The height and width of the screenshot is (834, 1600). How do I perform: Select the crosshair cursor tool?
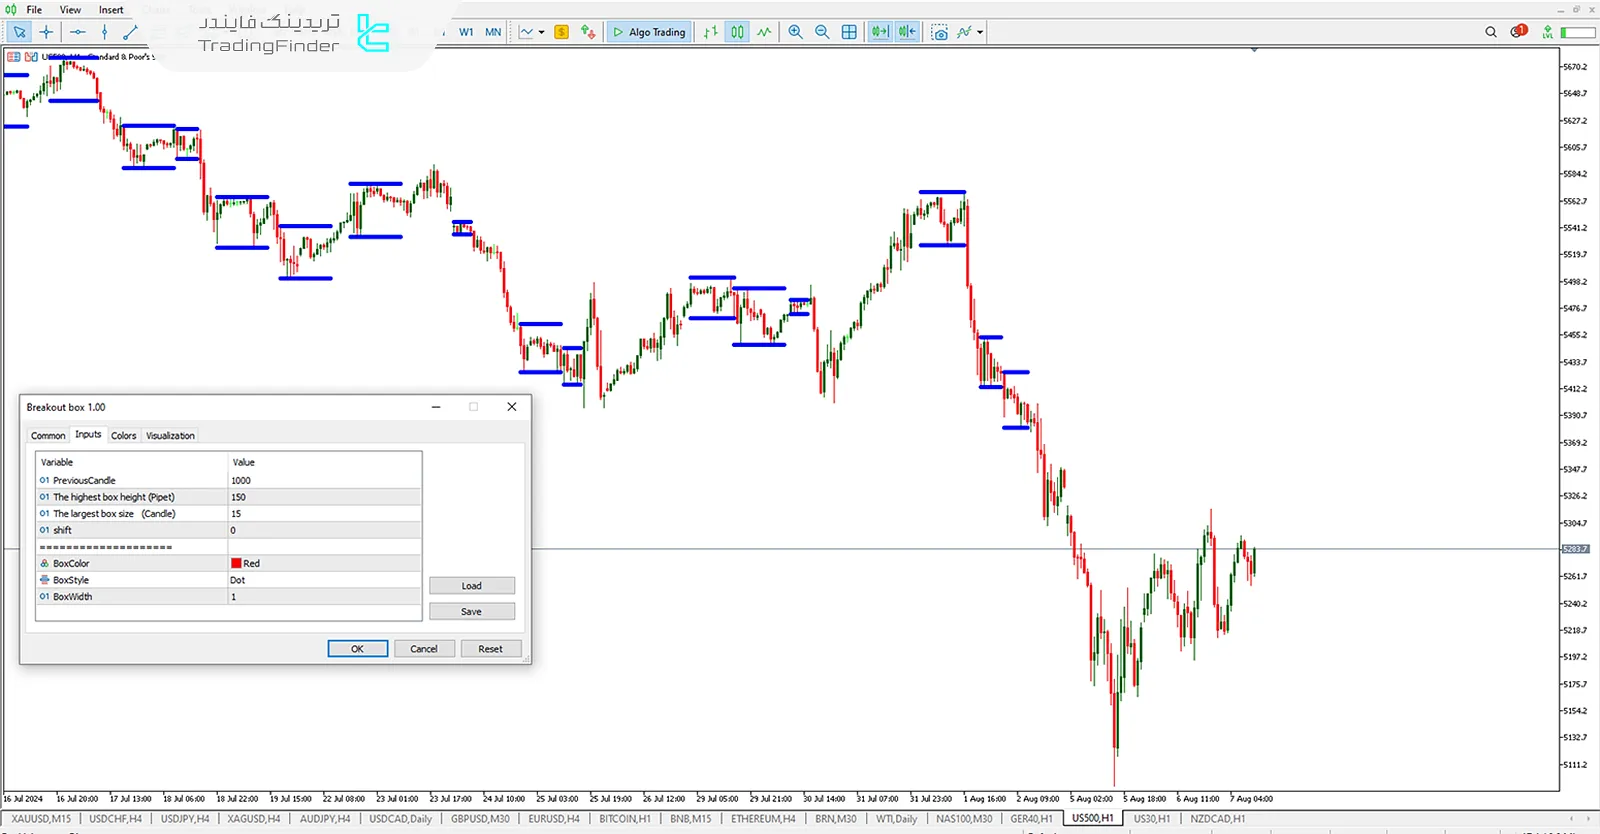(46, 32)
